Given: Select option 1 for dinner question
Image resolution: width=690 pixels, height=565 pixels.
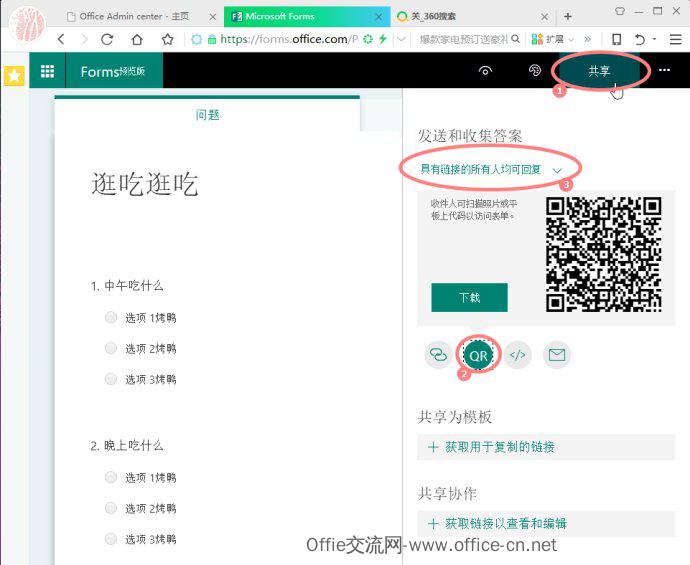Looking at the screenshot, I should click(110, 477).
